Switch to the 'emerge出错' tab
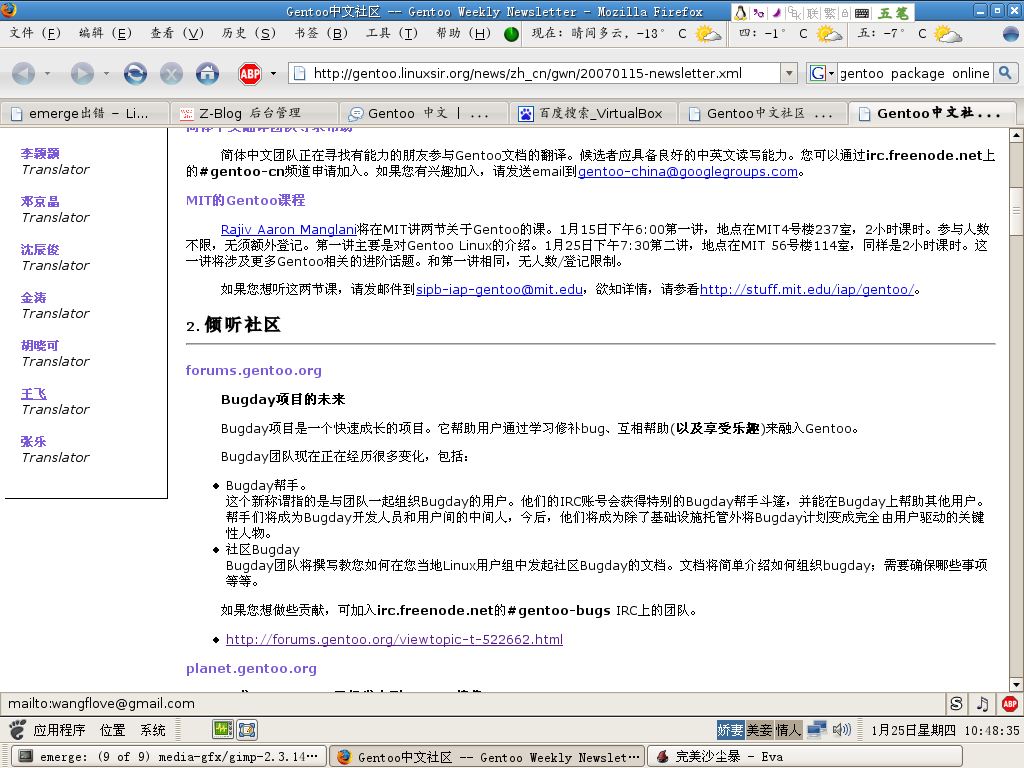1024x768 pixels. click(x=86, y=113)
